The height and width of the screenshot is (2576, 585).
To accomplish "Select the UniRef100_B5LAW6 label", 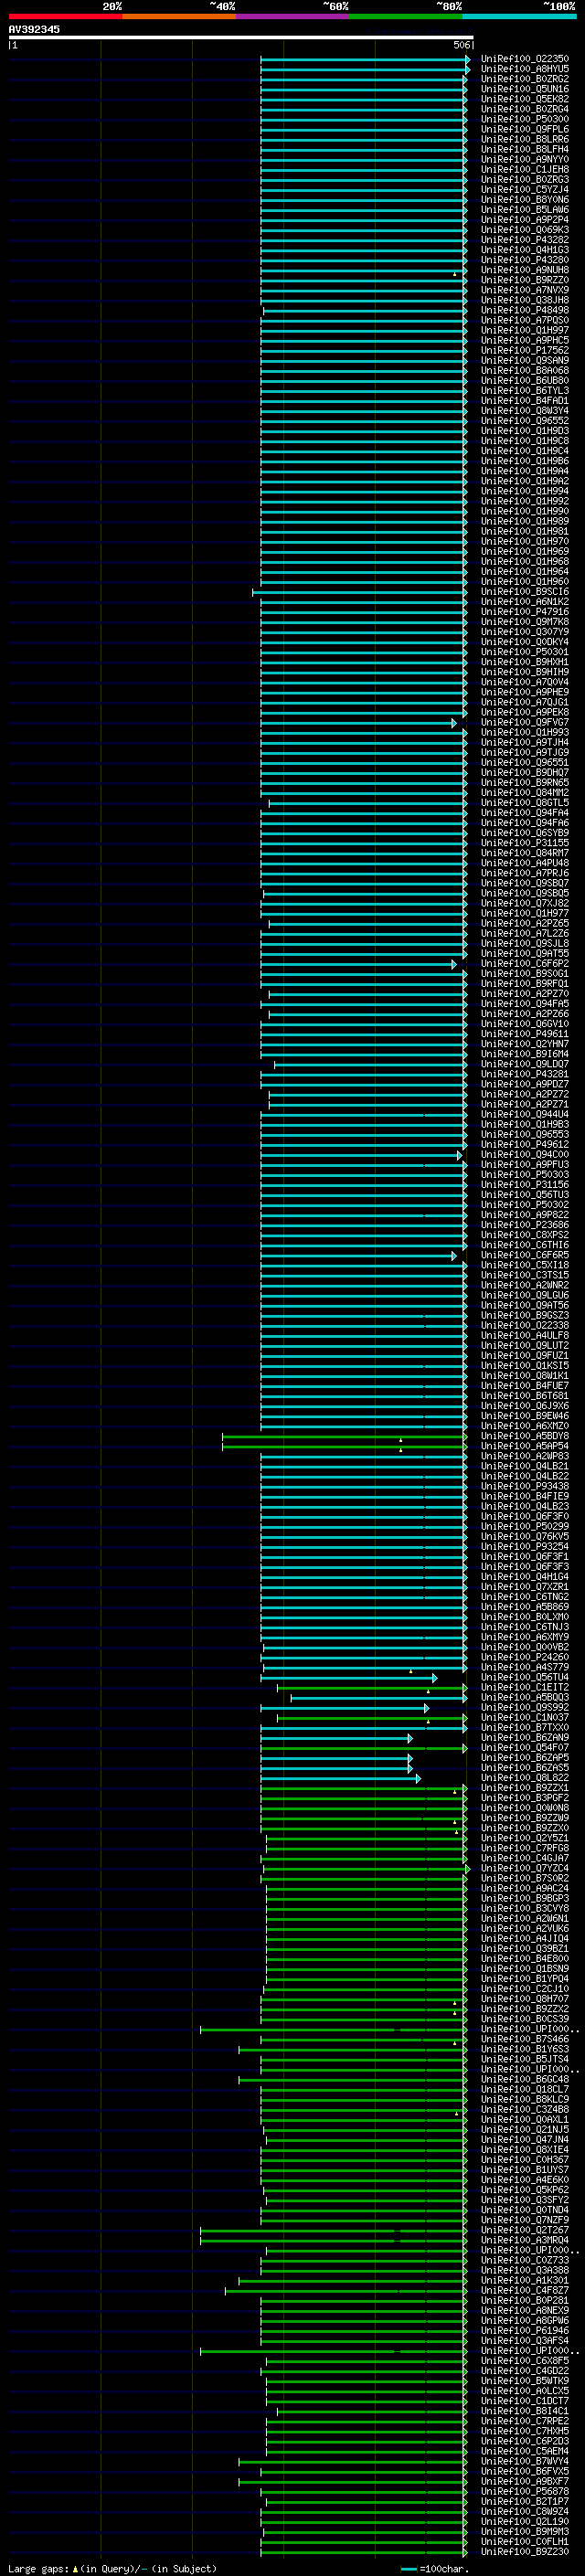I will 524,210.
